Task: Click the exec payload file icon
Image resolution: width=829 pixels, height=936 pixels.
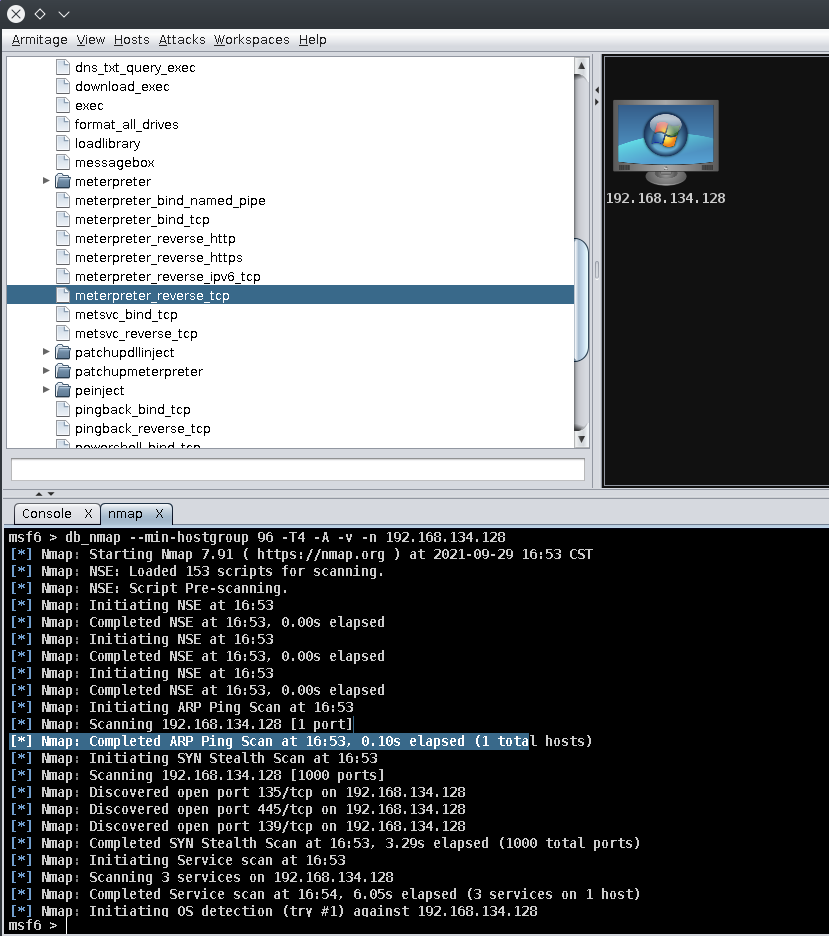Action: tap(63, 106)
